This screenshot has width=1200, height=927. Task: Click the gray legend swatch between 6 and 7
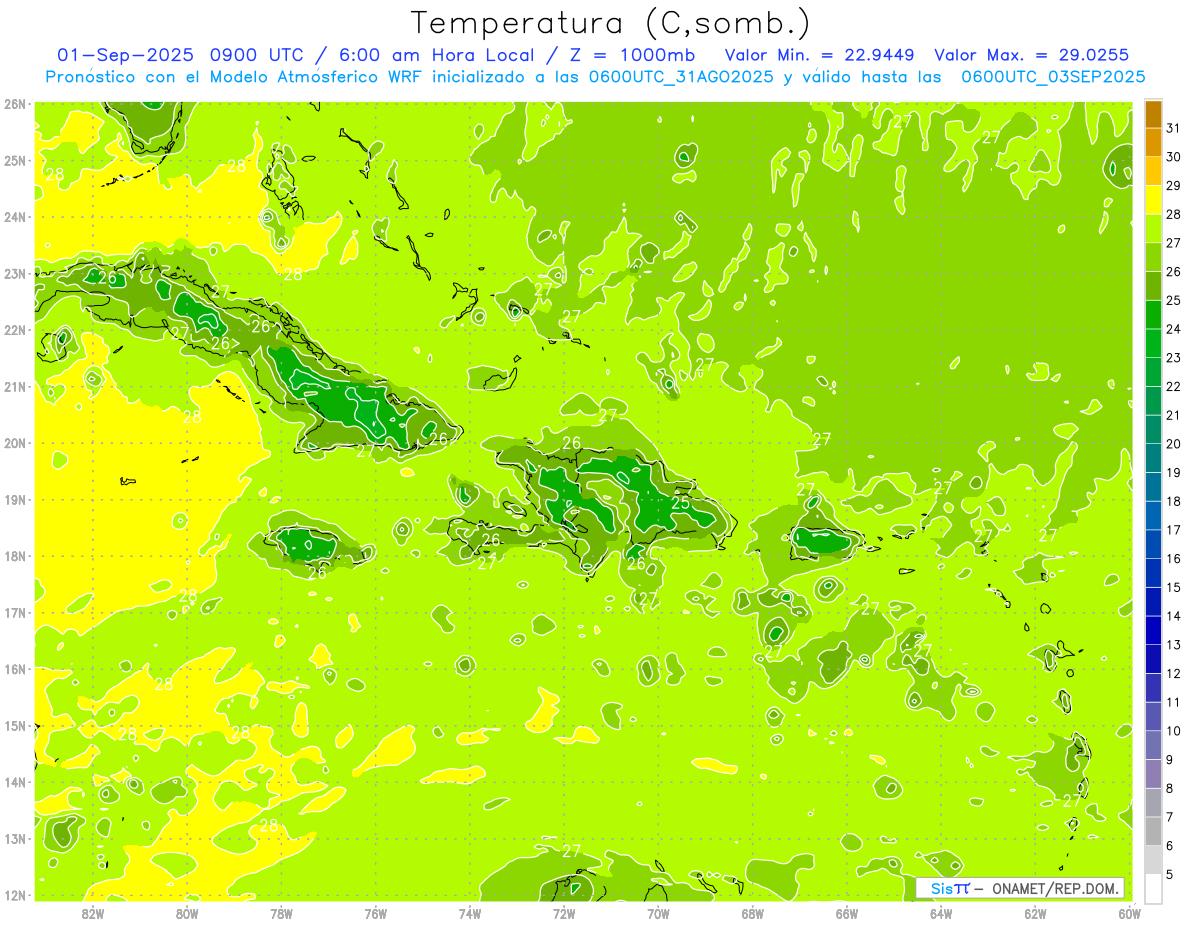(1153, 831)
